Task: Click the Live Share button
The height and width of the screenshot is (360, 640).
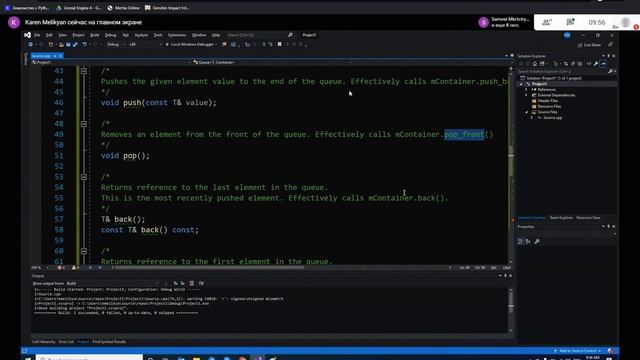Action: pyautogui.click(x=589, y=45)
